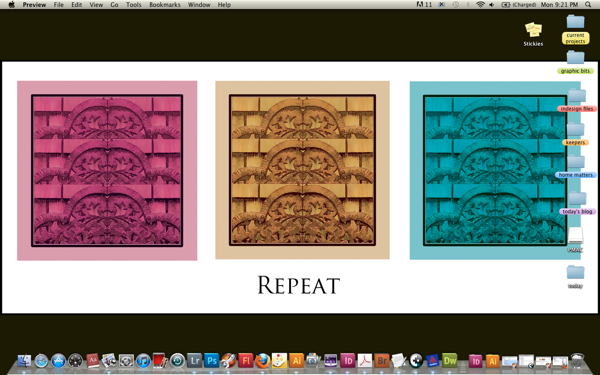Open the File menu

[x=59, y=5]
